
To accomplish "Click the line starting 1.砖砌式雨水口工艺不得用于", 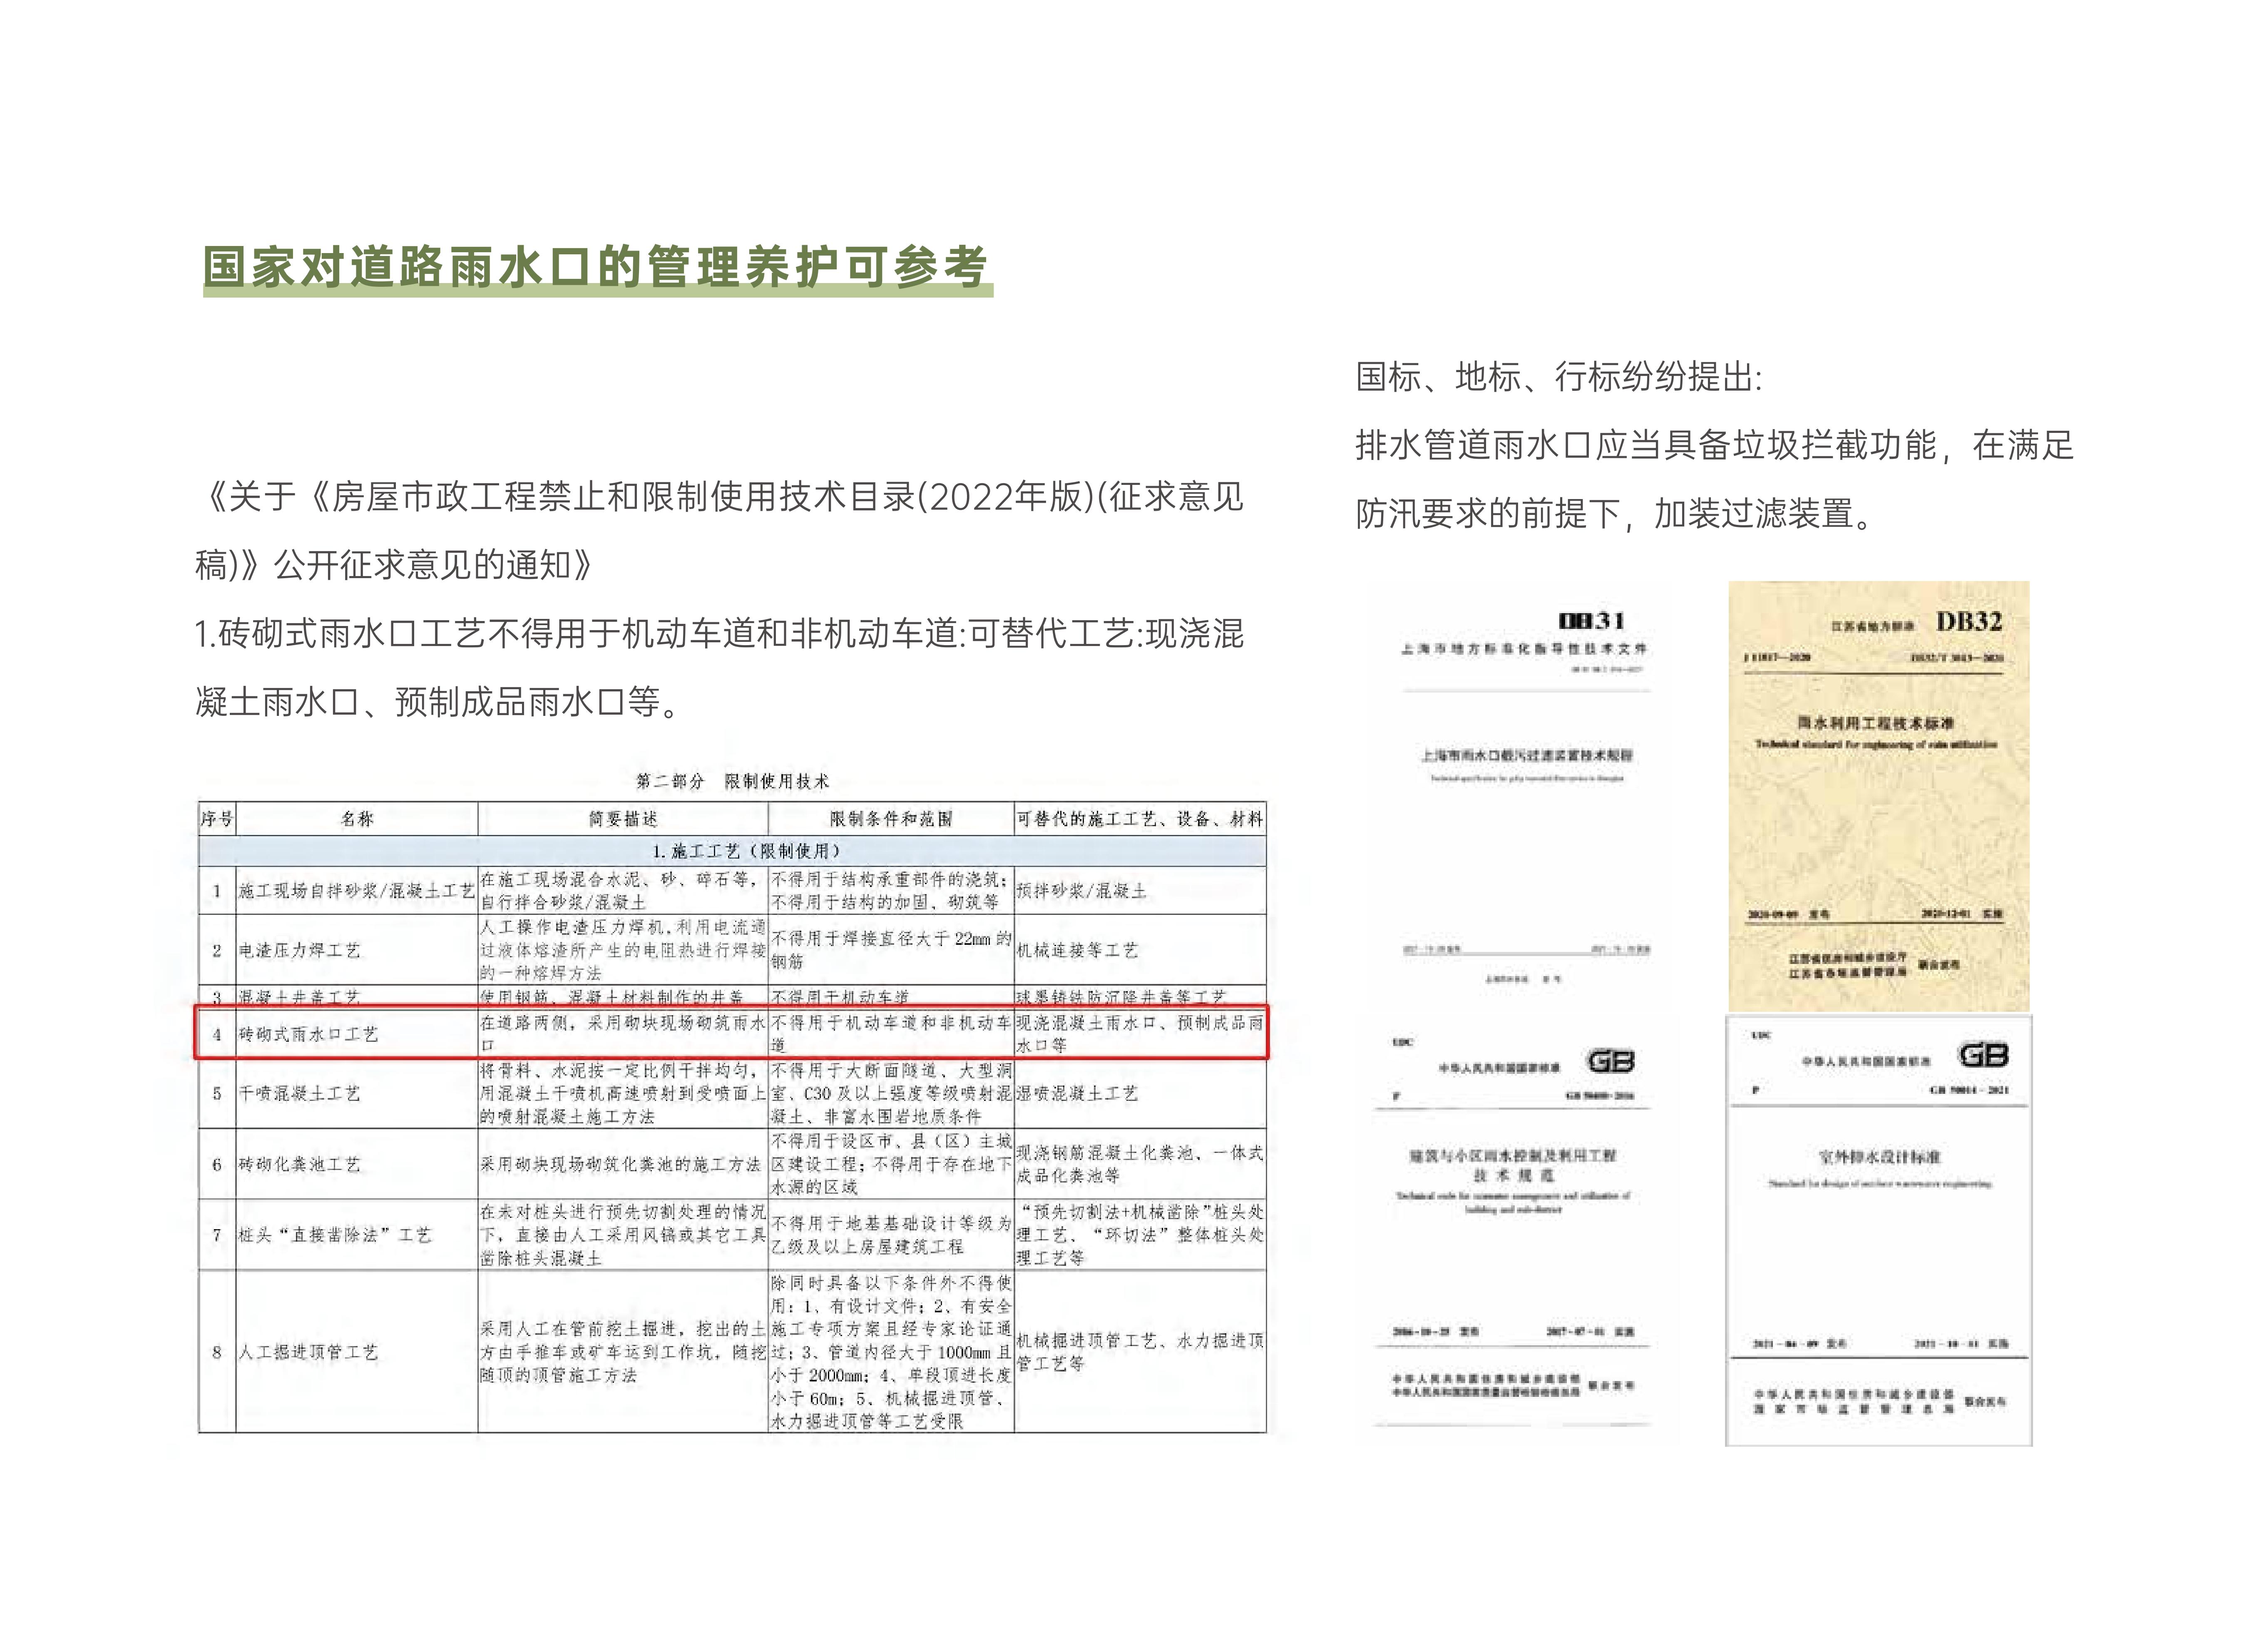I will click(x=720, y=634).
